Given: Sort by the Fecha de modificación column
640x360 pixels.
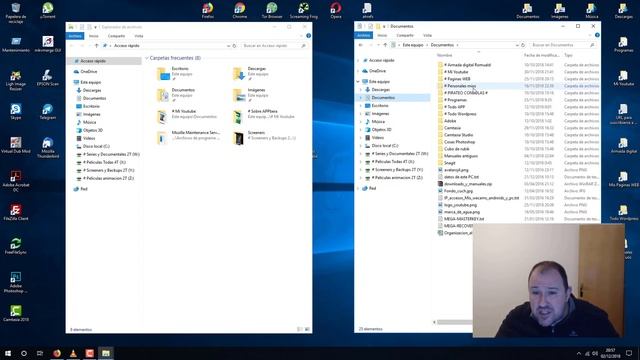Looking at the screenshot, I should (x=542, y=55).
